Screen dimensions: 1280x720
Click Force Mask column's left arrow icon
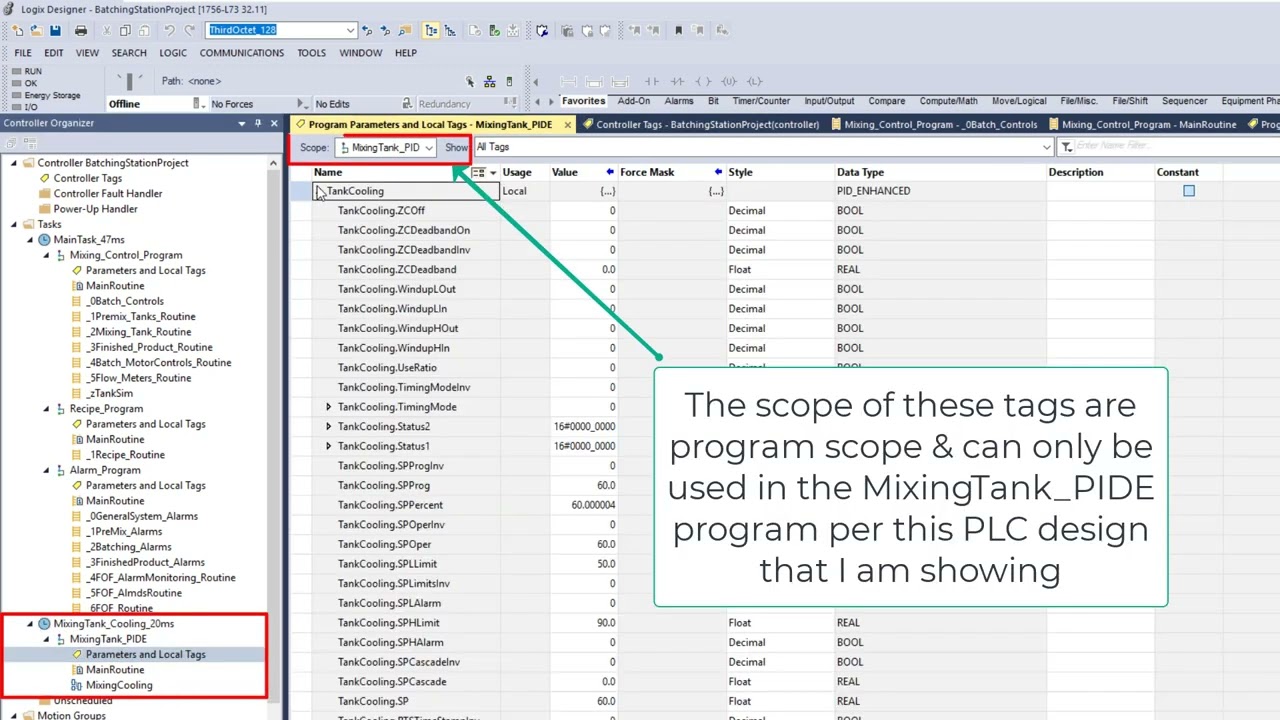pos(718,172)
